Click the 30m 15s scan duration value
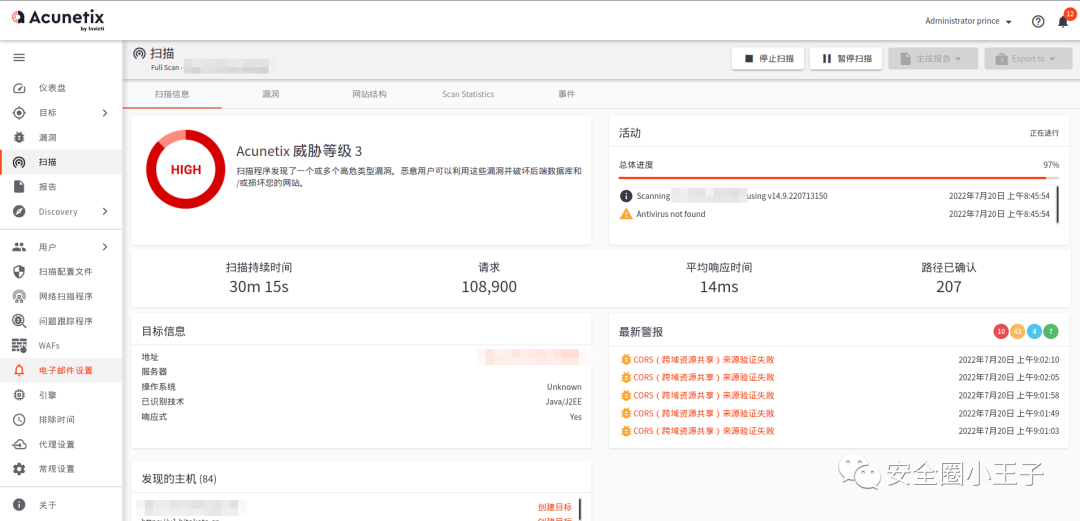 coord(259,287)
